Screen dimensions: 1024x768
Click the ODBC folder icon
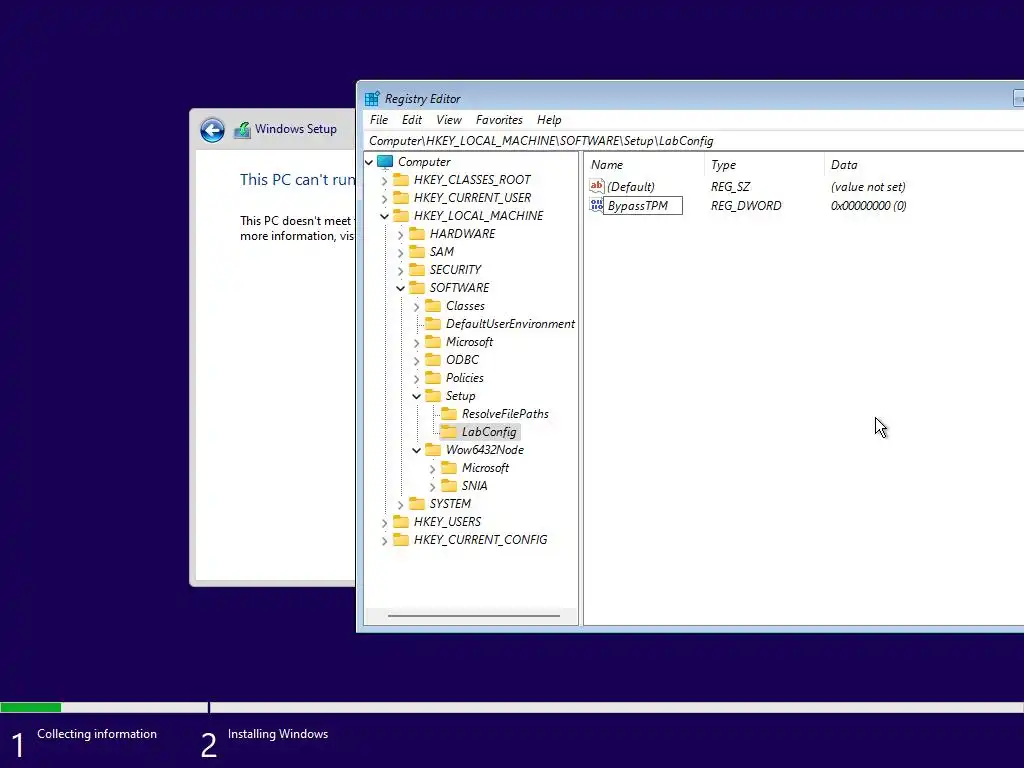pyautogui.click(x=433, y=360)
